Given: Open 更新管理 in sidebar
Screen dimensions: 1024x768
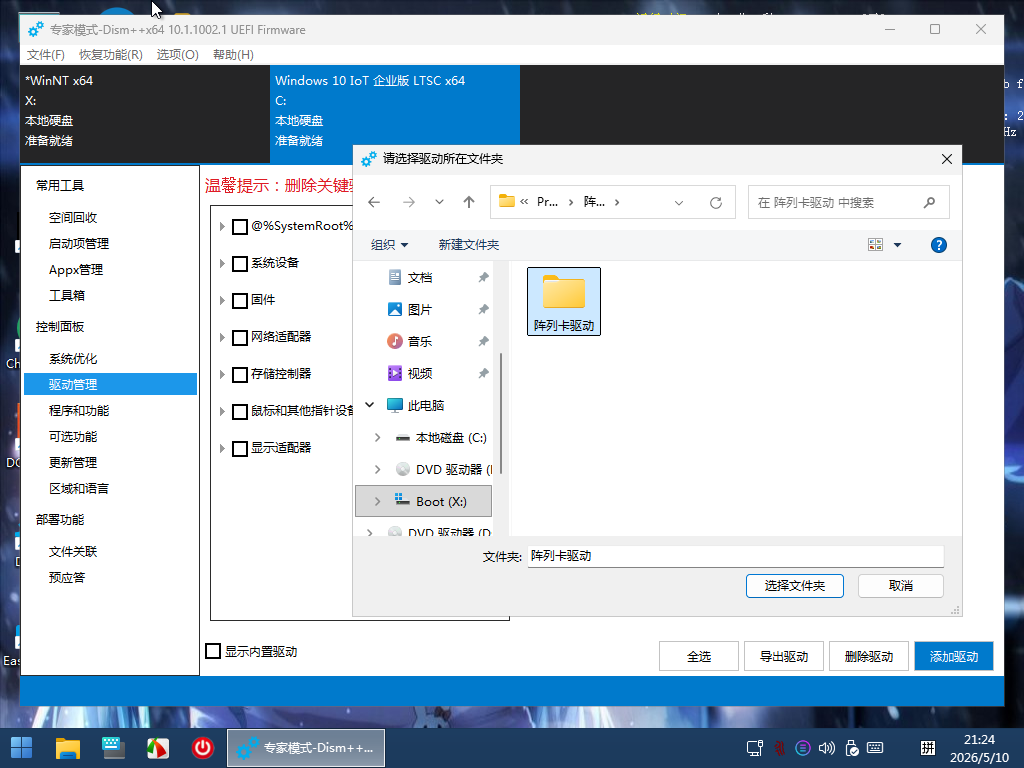Looking at the screenshot, I should [72, 462].
